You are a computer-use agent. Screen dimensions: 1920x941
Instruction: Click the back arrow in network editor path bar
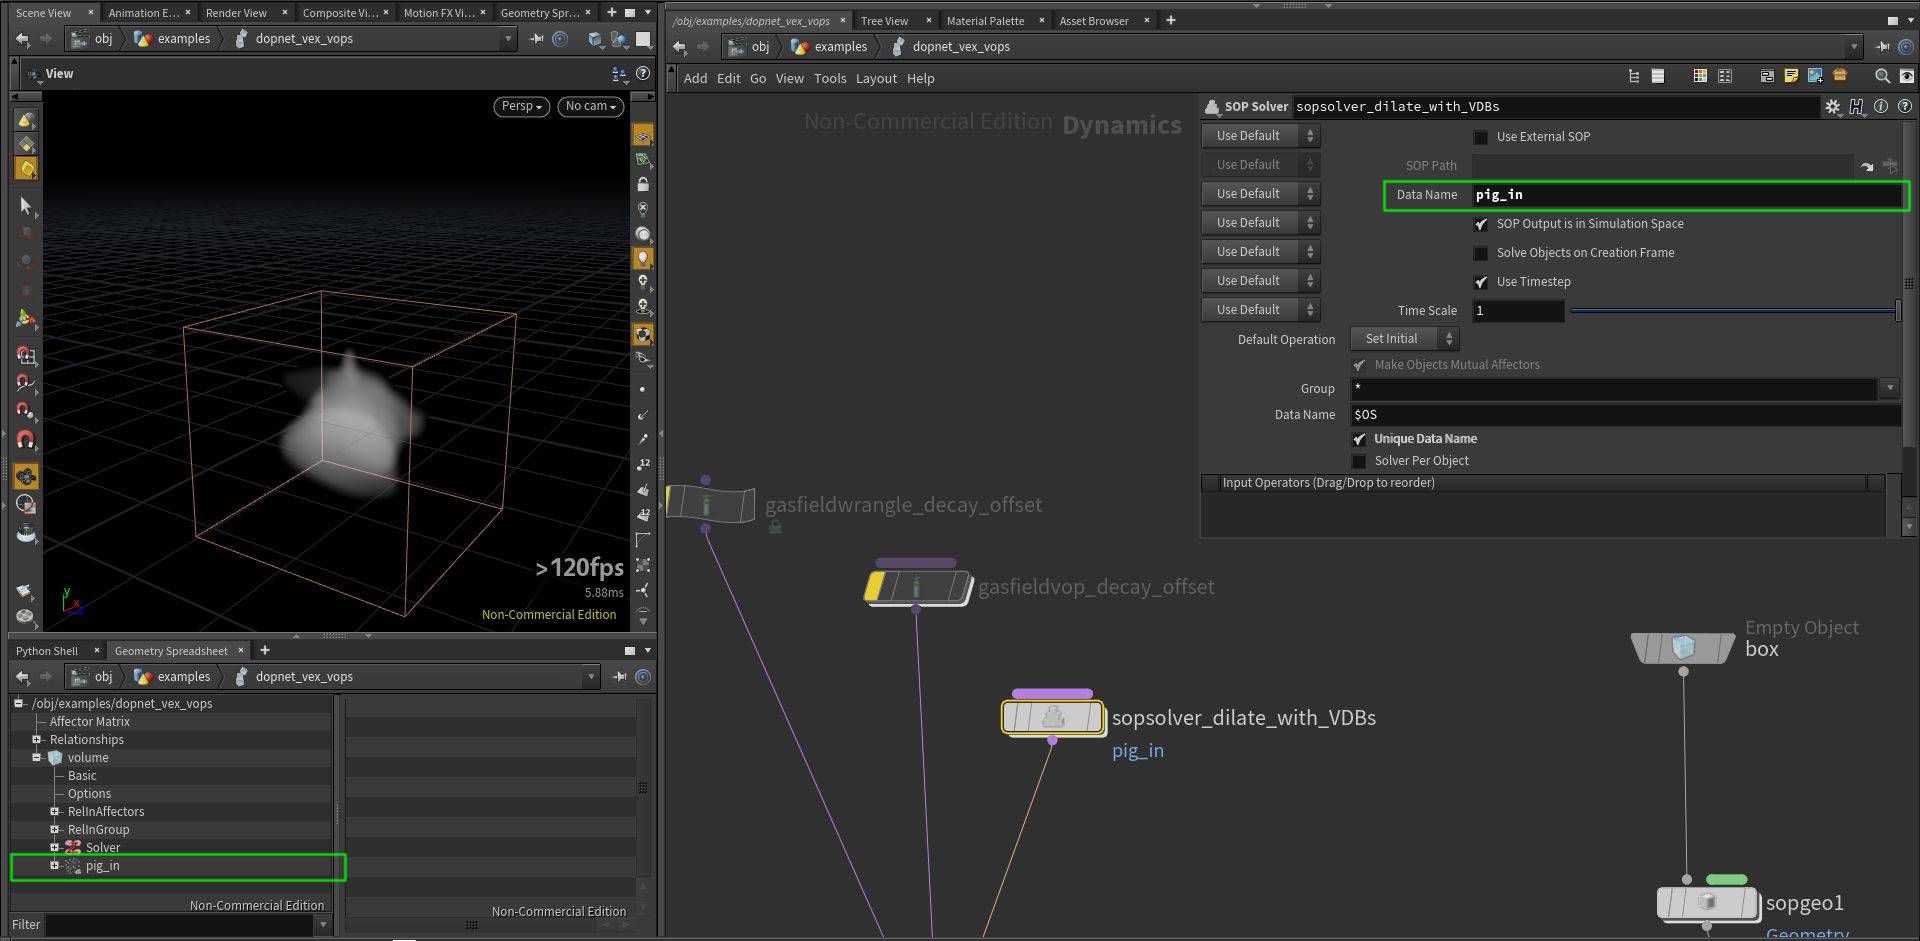click(x=680, y=47)
